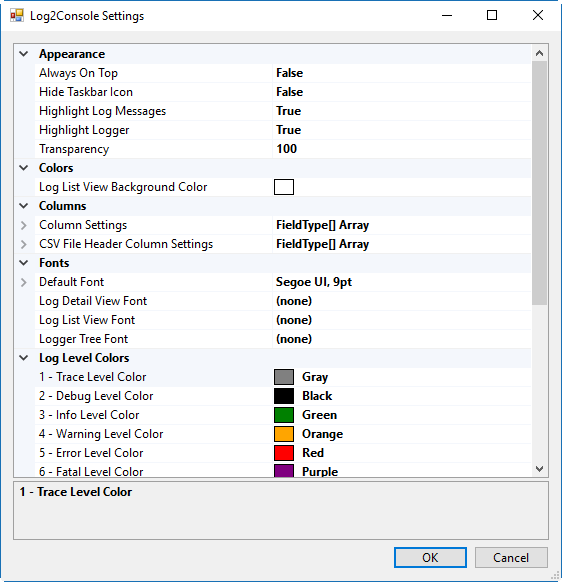
Task: Click the Orange Warning Level color swatch
Action: (284, 434)
